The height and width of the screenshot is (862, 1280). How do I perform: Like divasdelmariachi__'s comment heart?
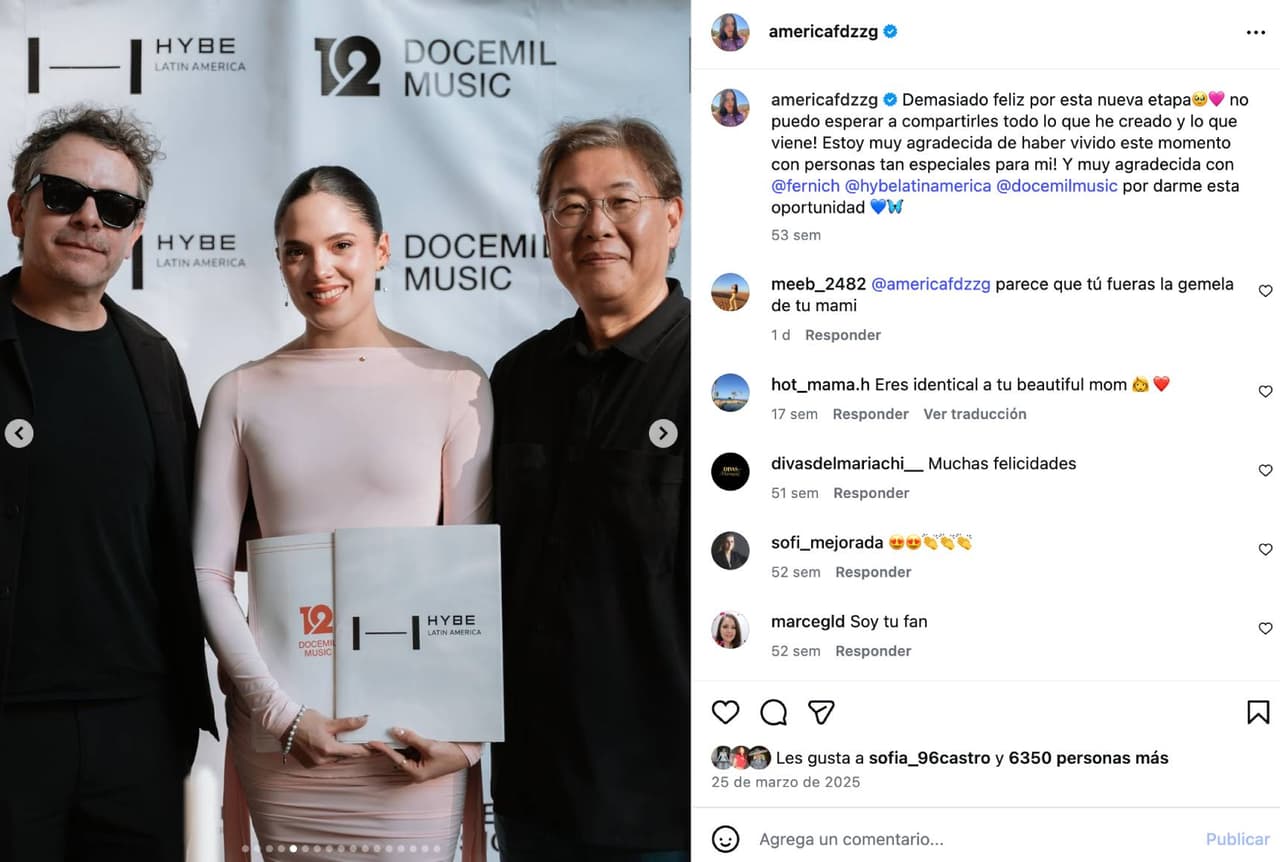[1265, 470]
